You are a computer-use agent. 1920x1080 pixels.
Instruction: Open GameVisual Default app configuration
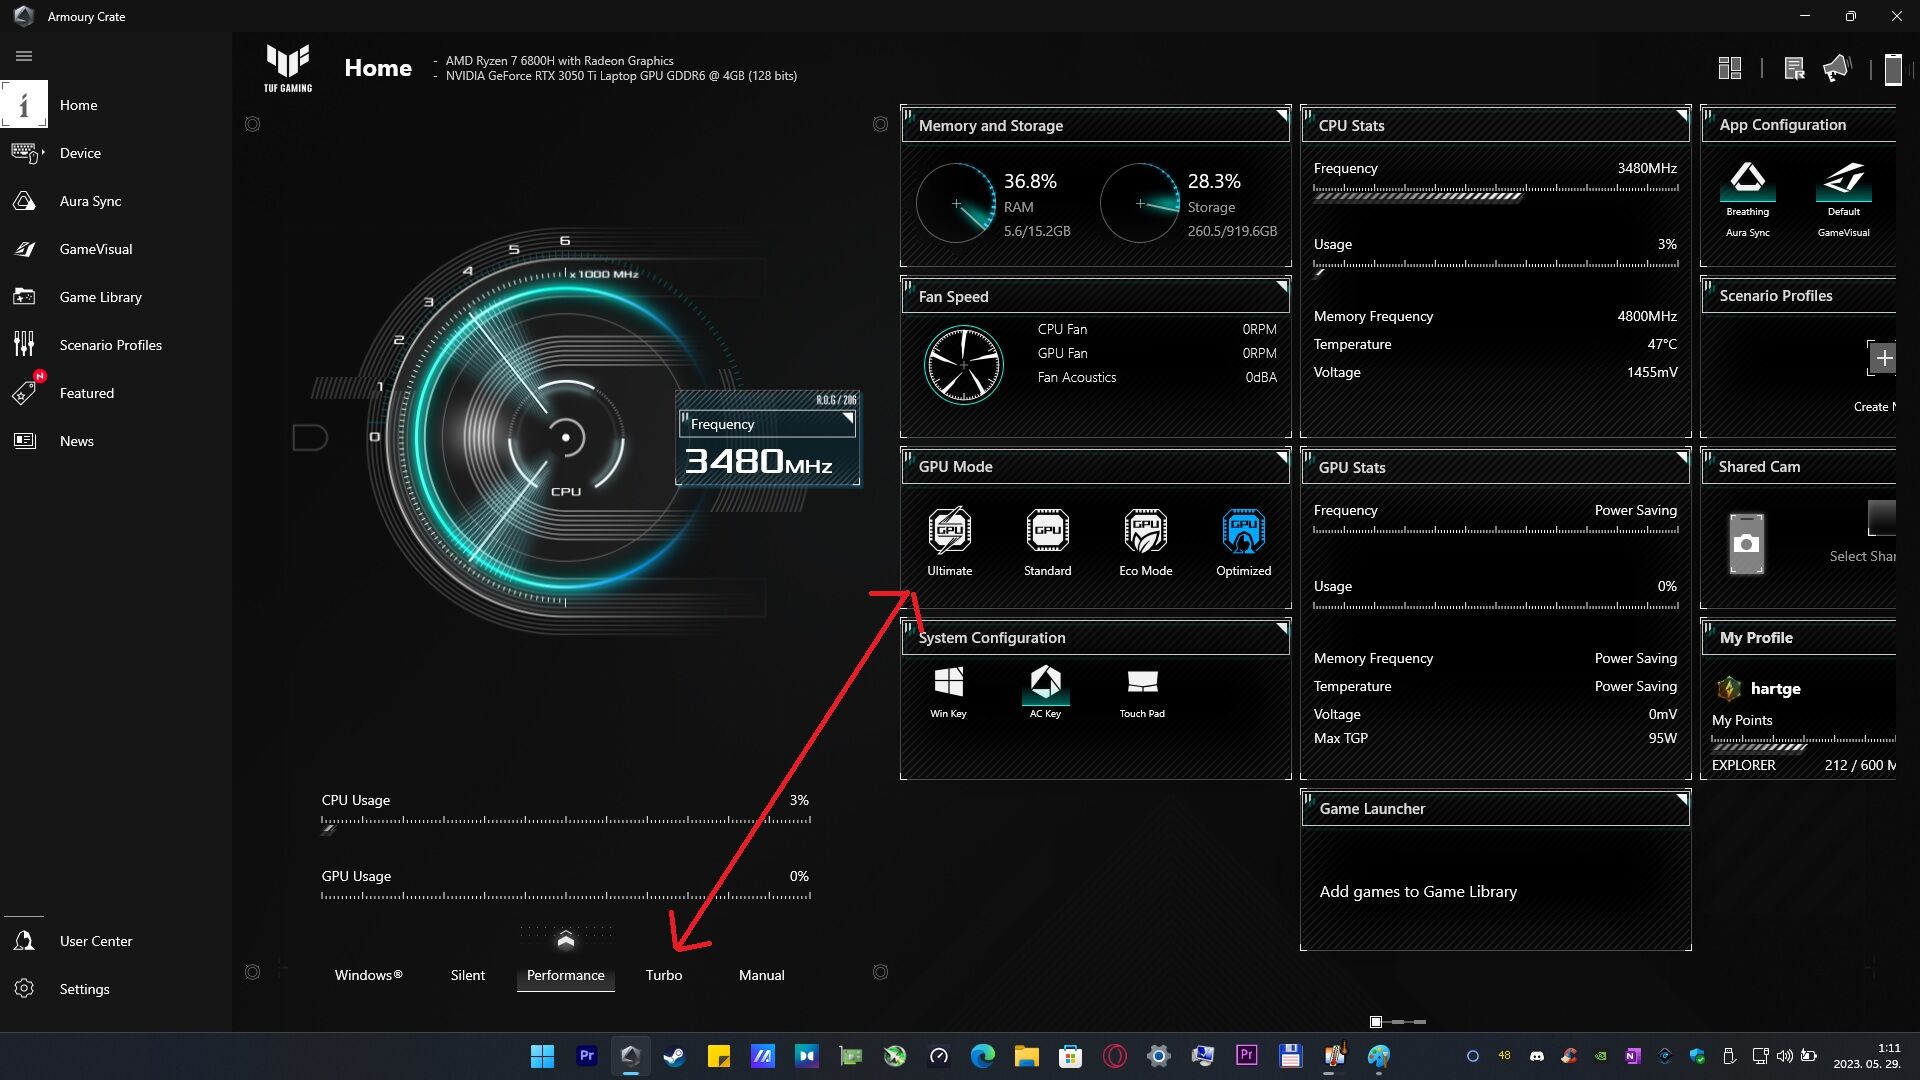(x=1843, y=199)
